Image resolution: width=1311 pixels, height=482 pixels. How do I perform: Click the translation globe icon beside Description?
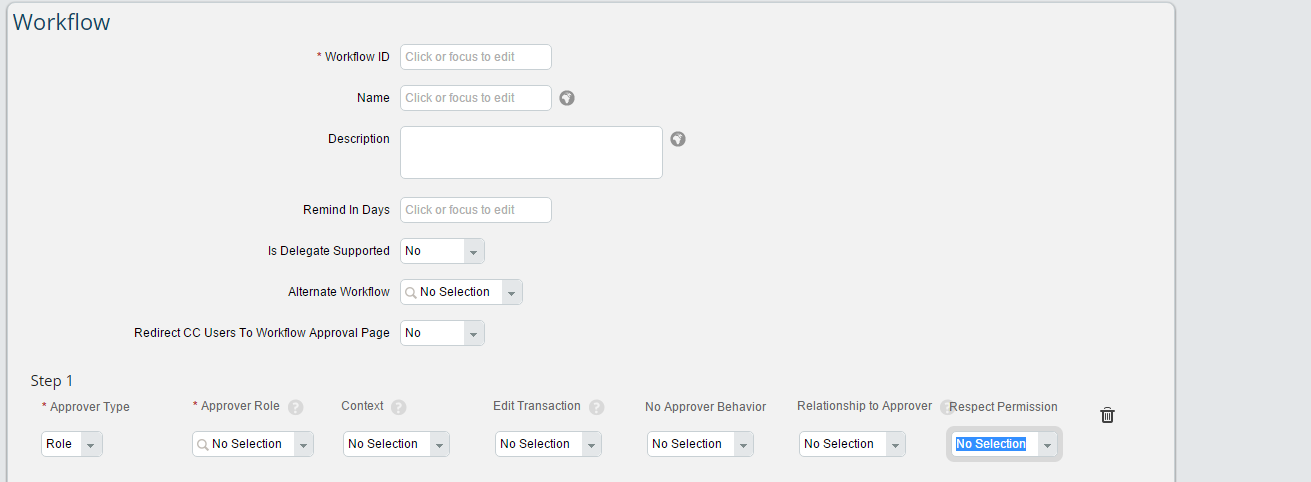coord(678,139)
